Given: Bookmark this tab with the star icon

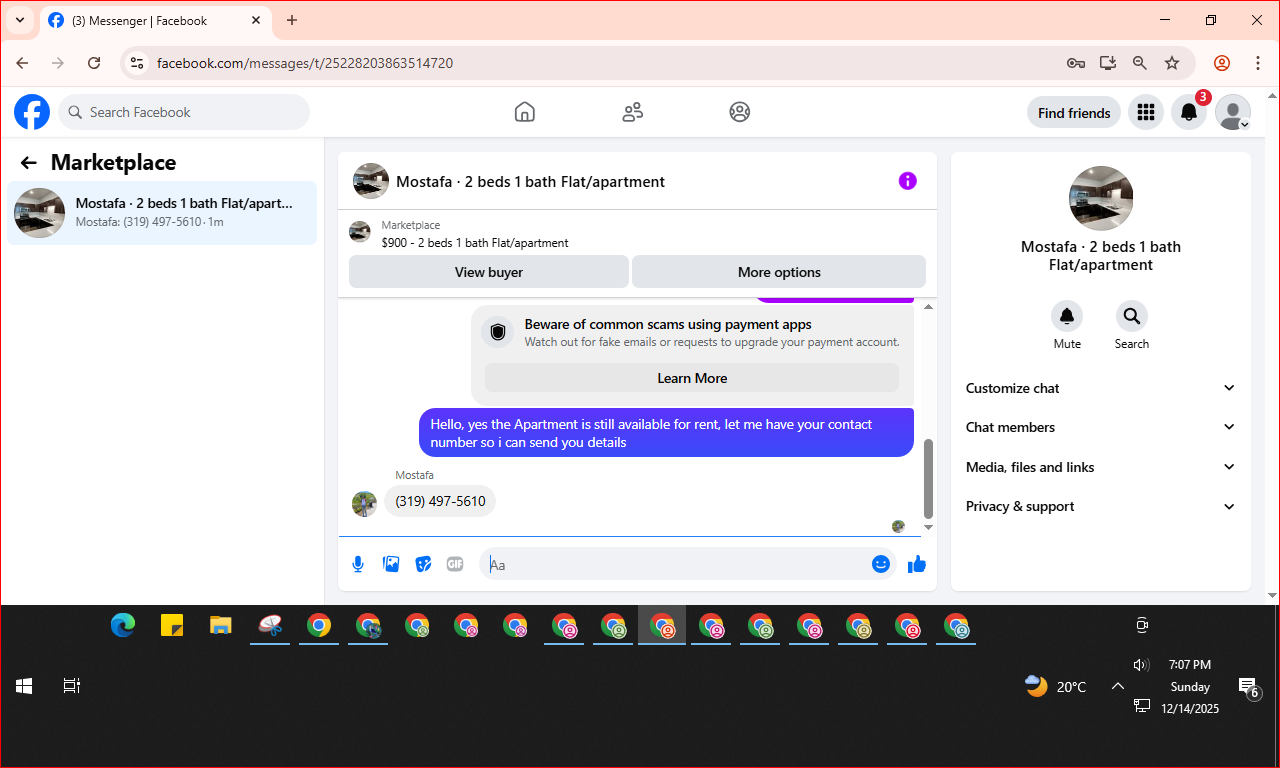Looking at the screenshot, I should (x=1172, y=63).
